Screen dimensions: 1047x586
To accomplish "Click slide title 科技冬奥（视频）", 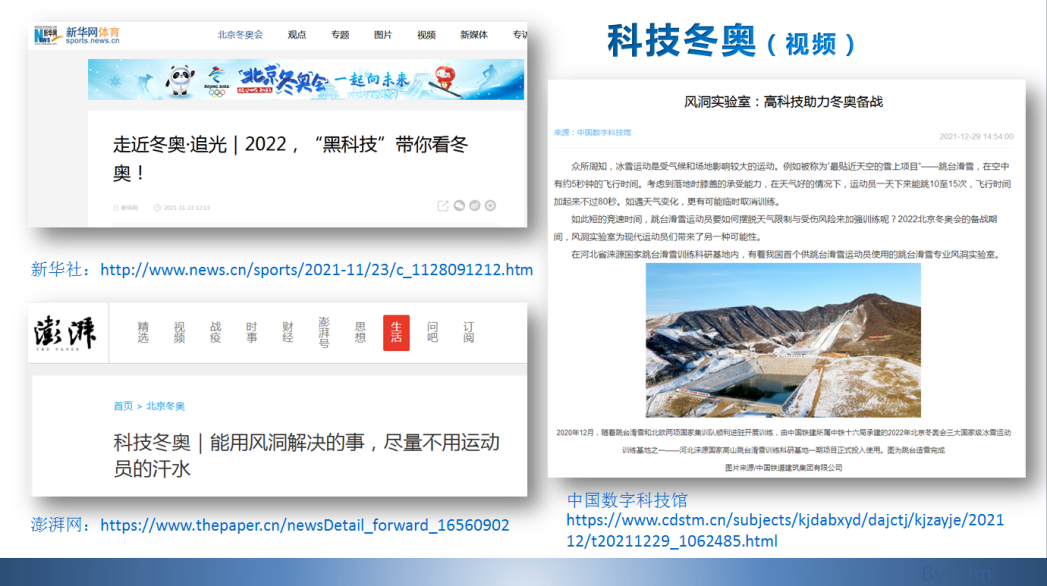I will tap(731, 41).
